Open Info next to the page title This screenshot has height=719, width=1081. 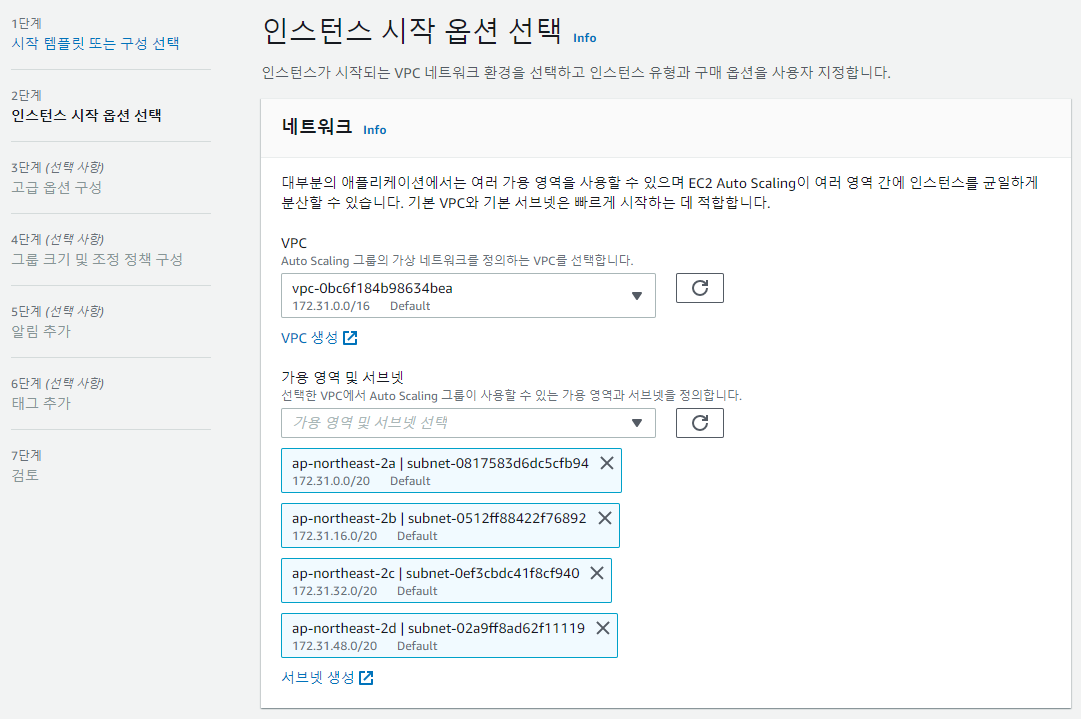tap(585, 38)
